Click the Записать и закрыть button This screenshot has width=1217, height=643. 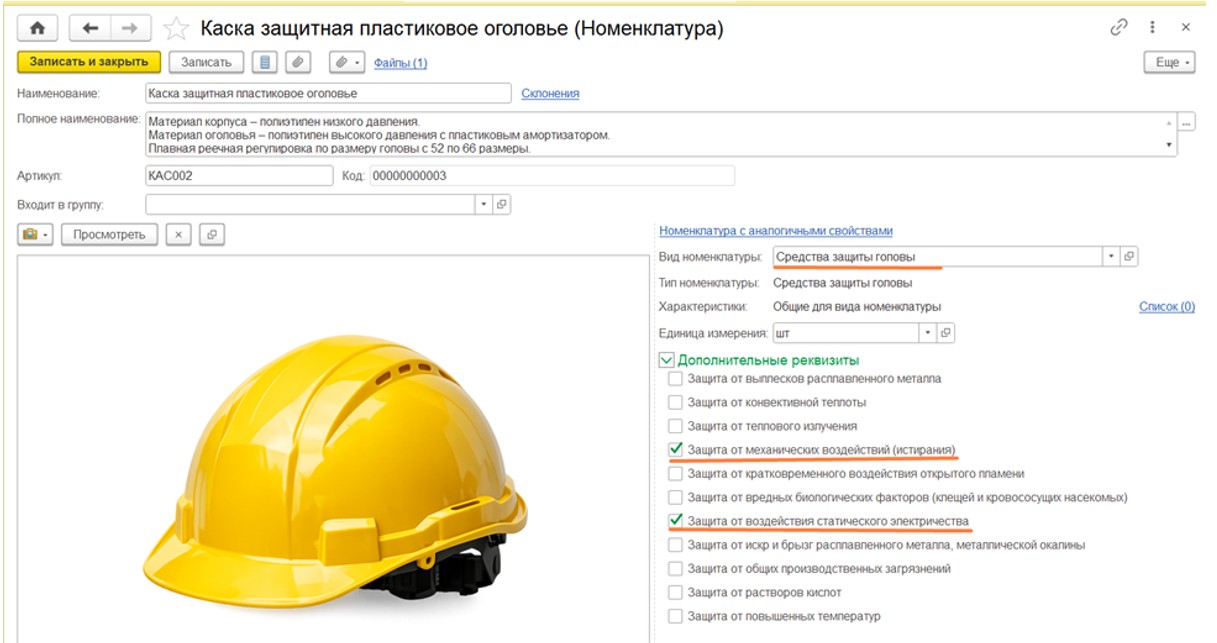point(89,62)
